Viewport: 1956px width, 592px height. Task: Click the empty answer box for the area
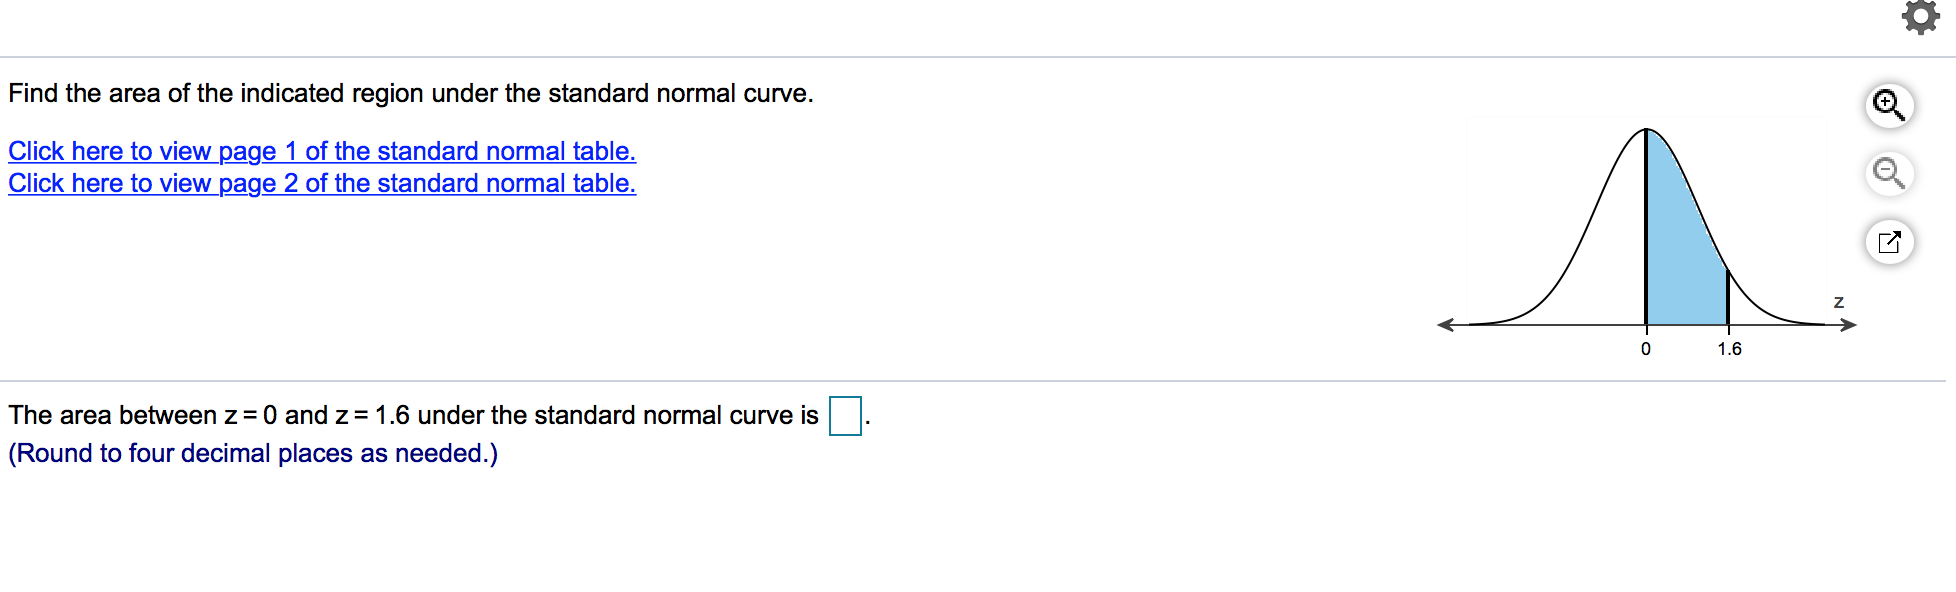(x=845, y=415)
